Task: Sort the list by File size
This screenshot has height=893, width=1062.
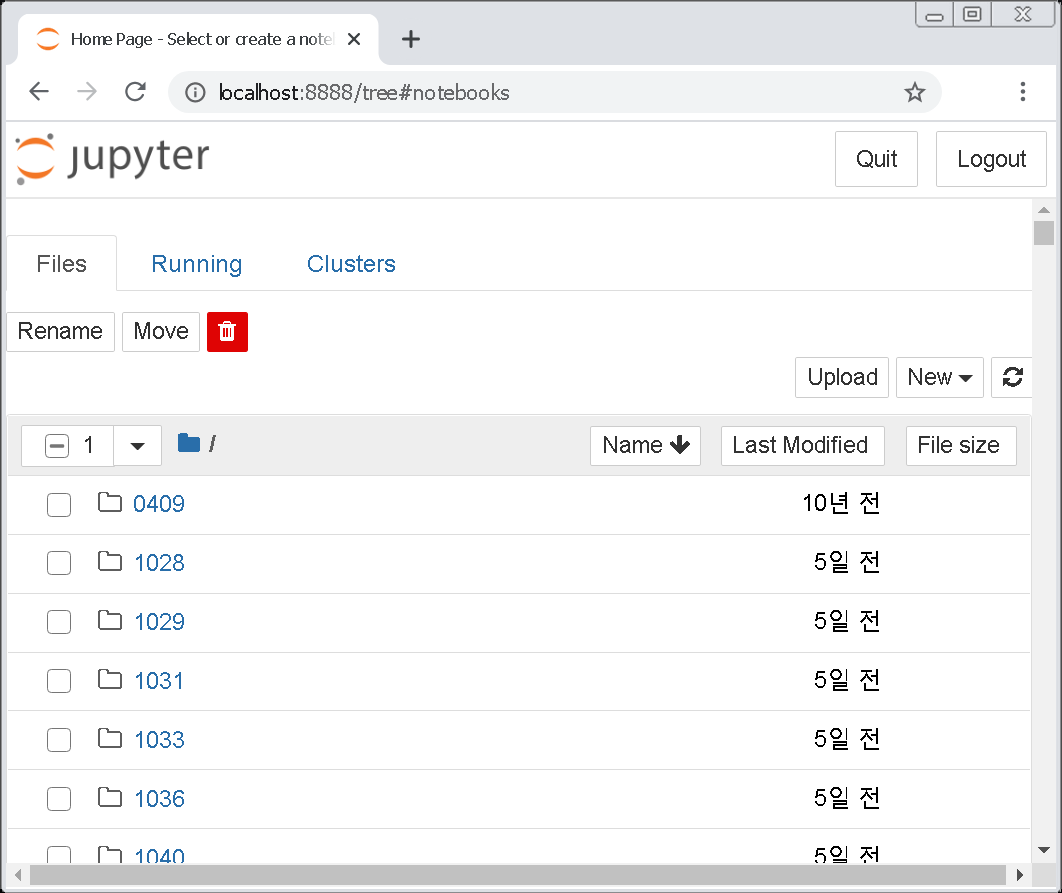Action: [x=961, y=446]
